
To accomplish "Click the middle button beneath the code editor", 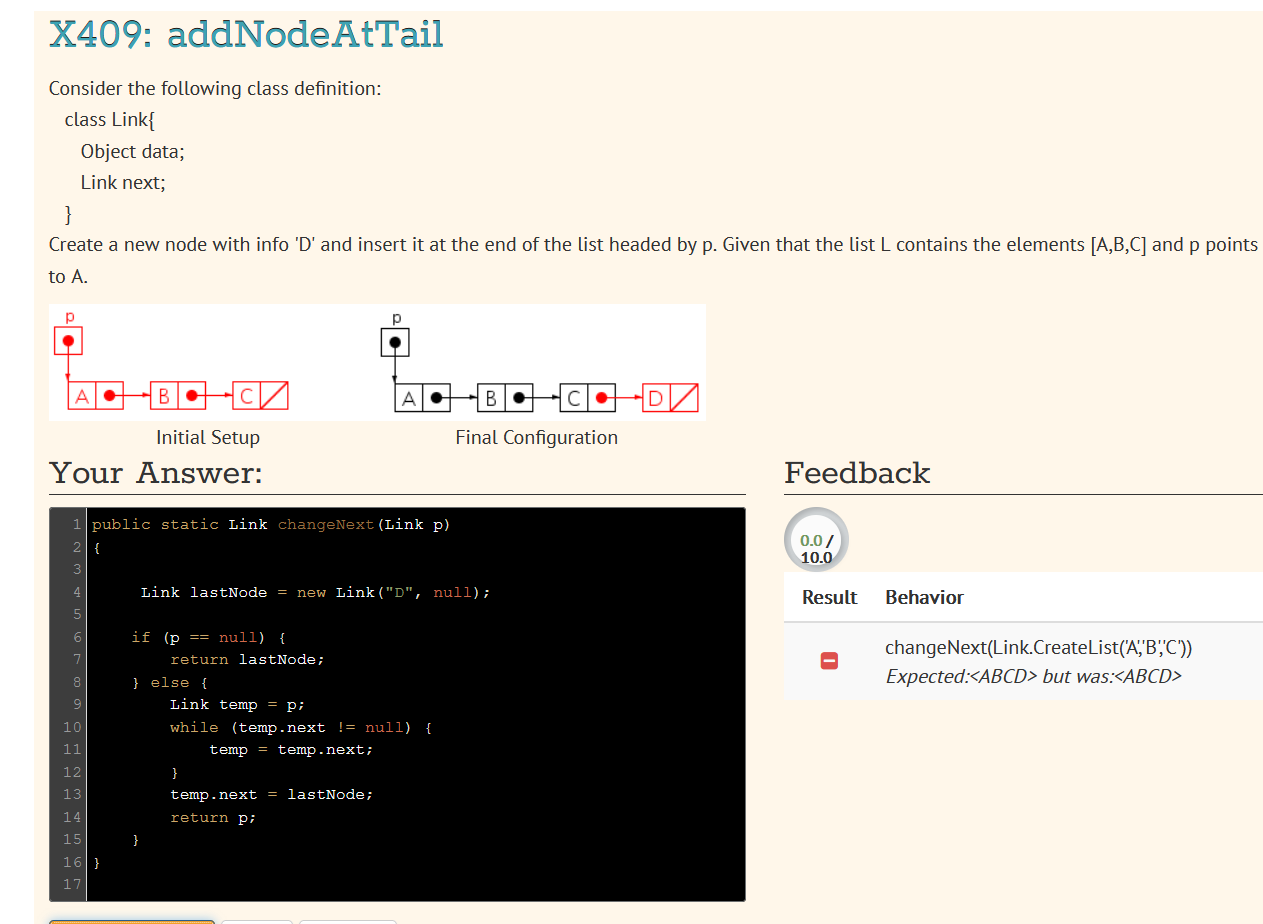I will (256, 918).
